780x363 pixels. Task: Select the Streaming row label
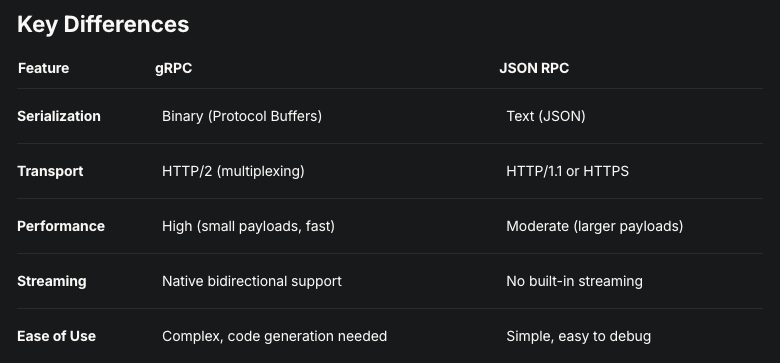[x=52, y=281]
